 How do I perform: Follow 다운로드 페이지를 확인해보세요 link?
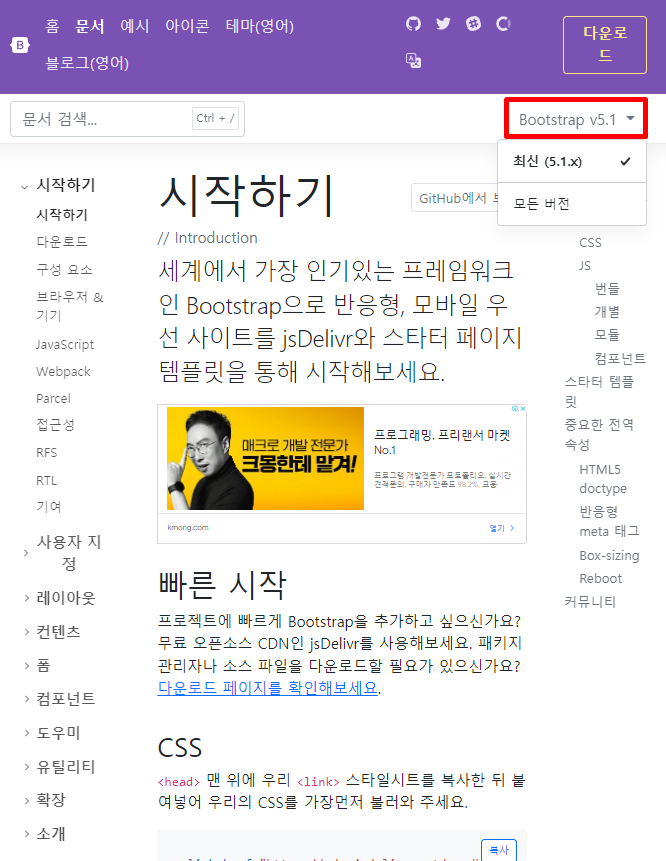click(267, 687)
